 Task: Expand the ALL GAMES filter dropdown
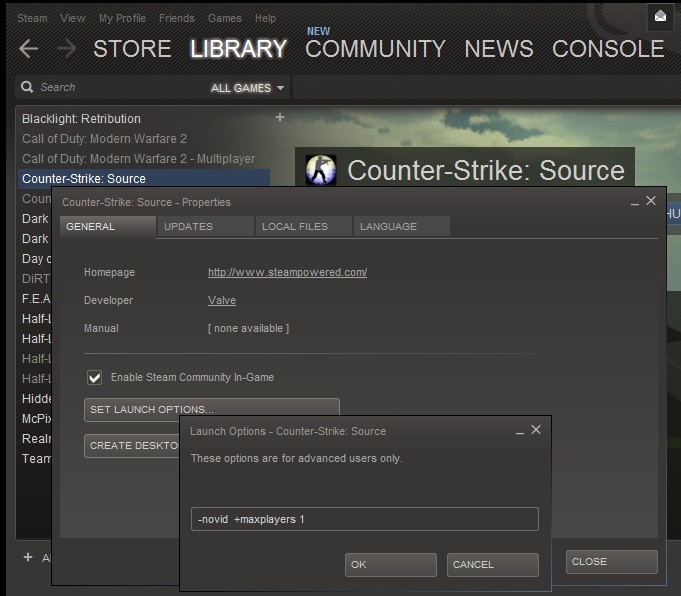pyautogui.click(x=247, y=88)
